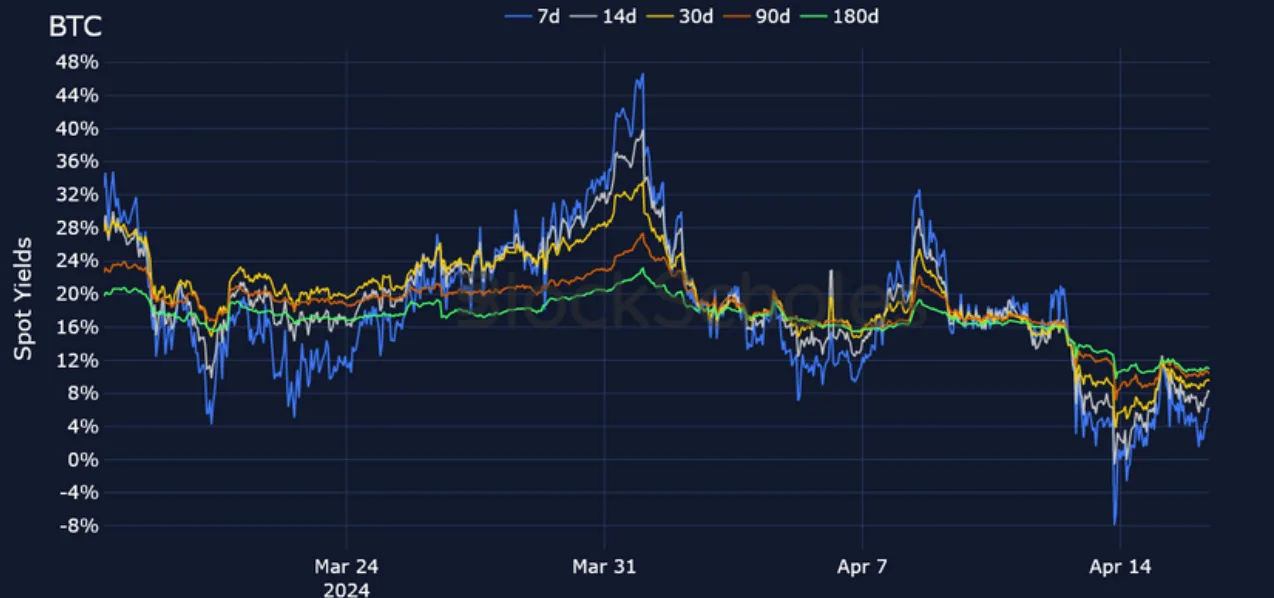Select the 4% y-axis tick label
The image size is (1274, 598).
(x=81, y=426)
